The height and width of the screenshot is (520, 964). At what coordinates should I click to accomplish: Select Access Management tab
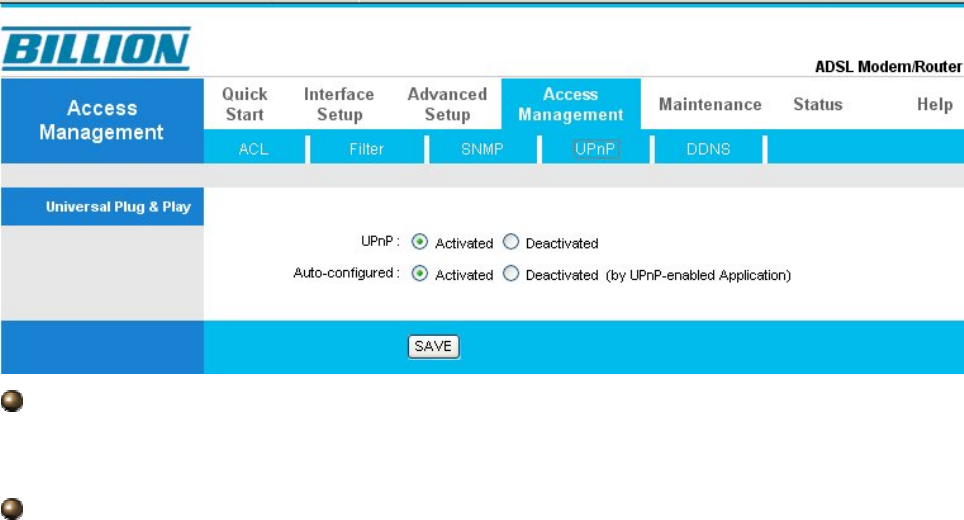point(571,104)
